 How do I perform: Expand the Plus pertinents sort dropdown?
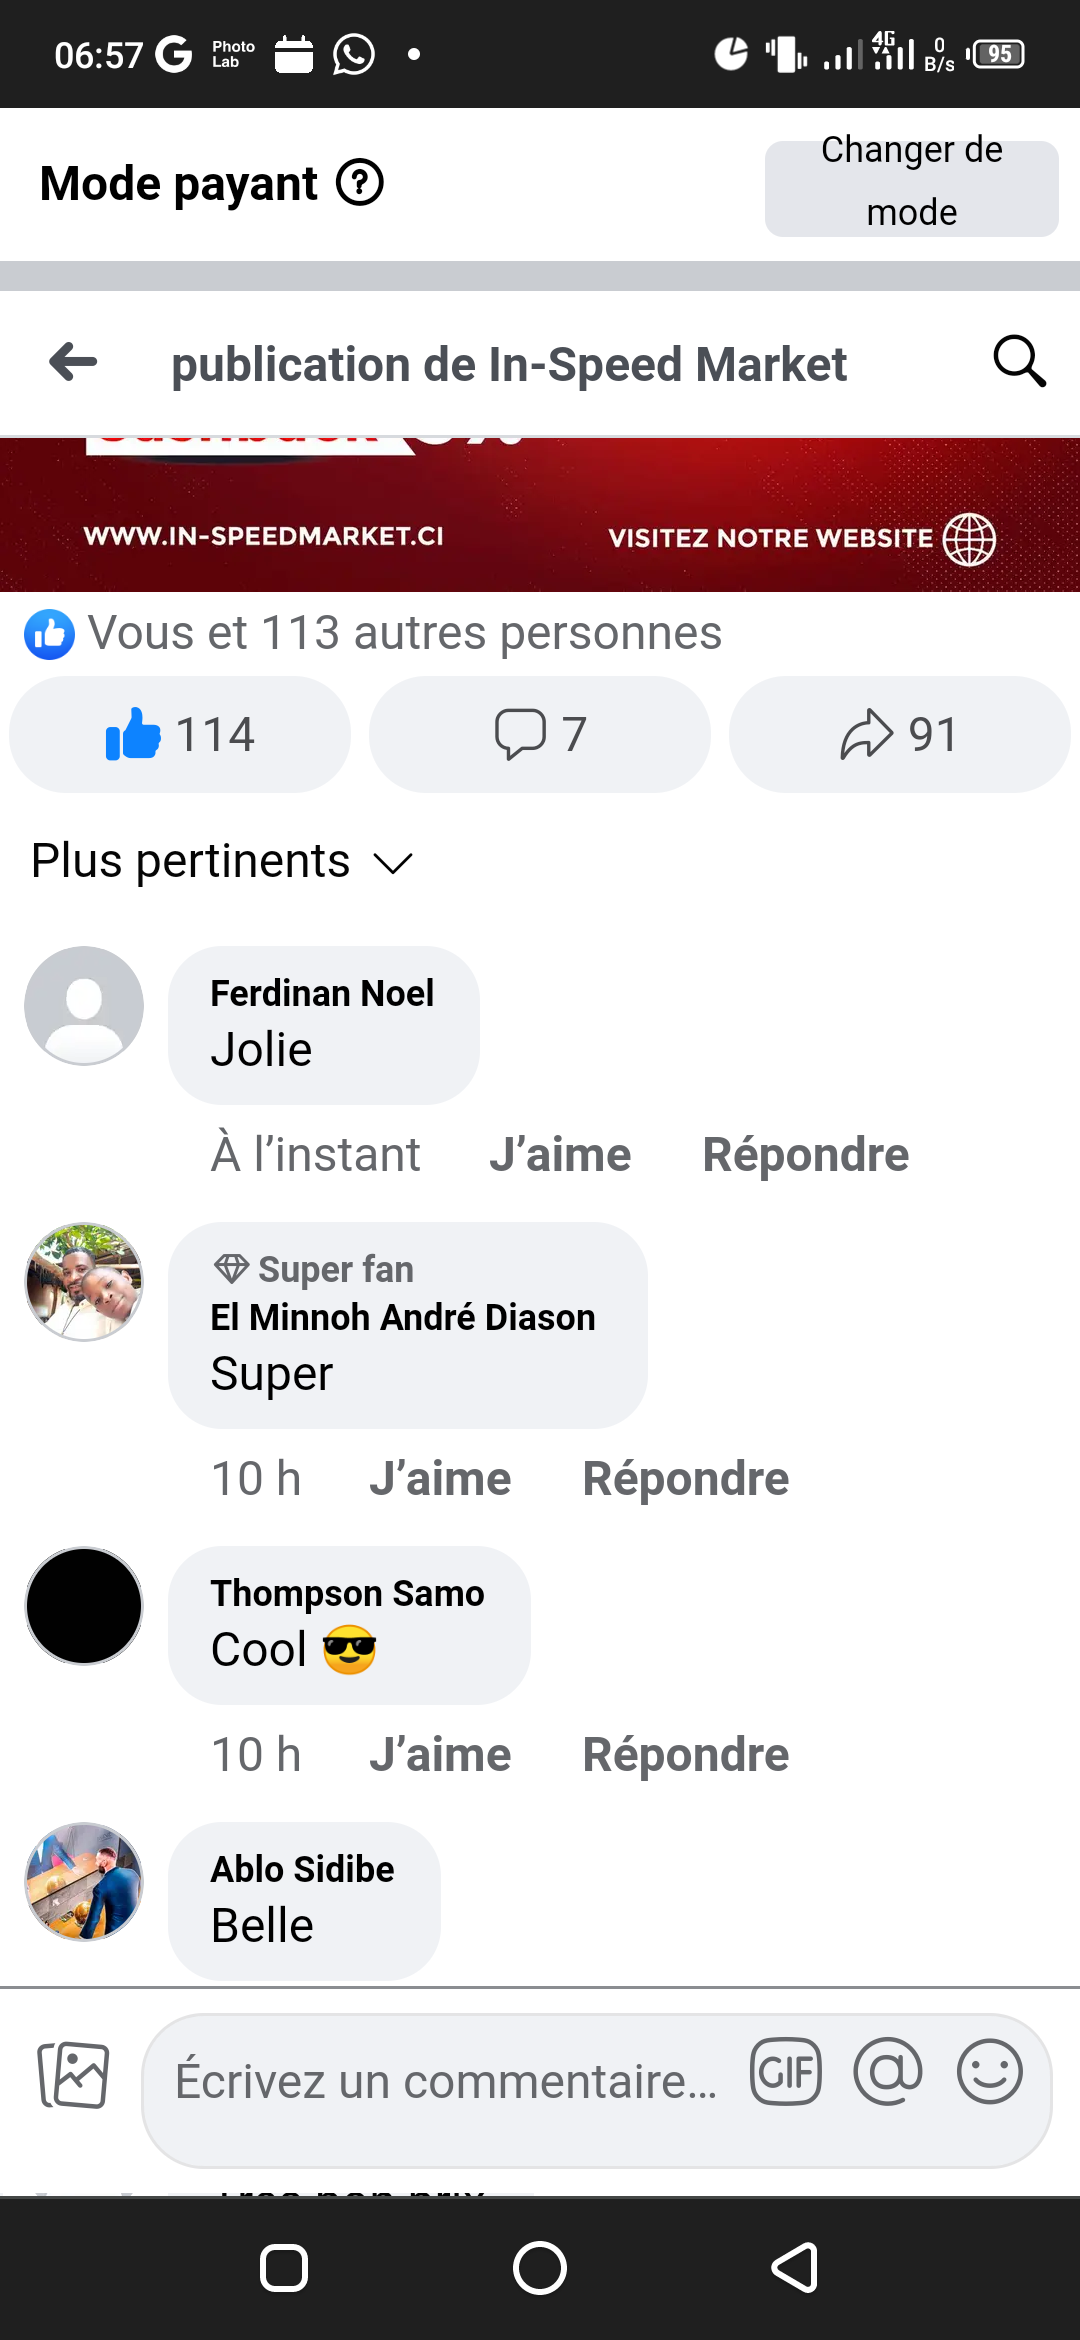coord(222,861)
